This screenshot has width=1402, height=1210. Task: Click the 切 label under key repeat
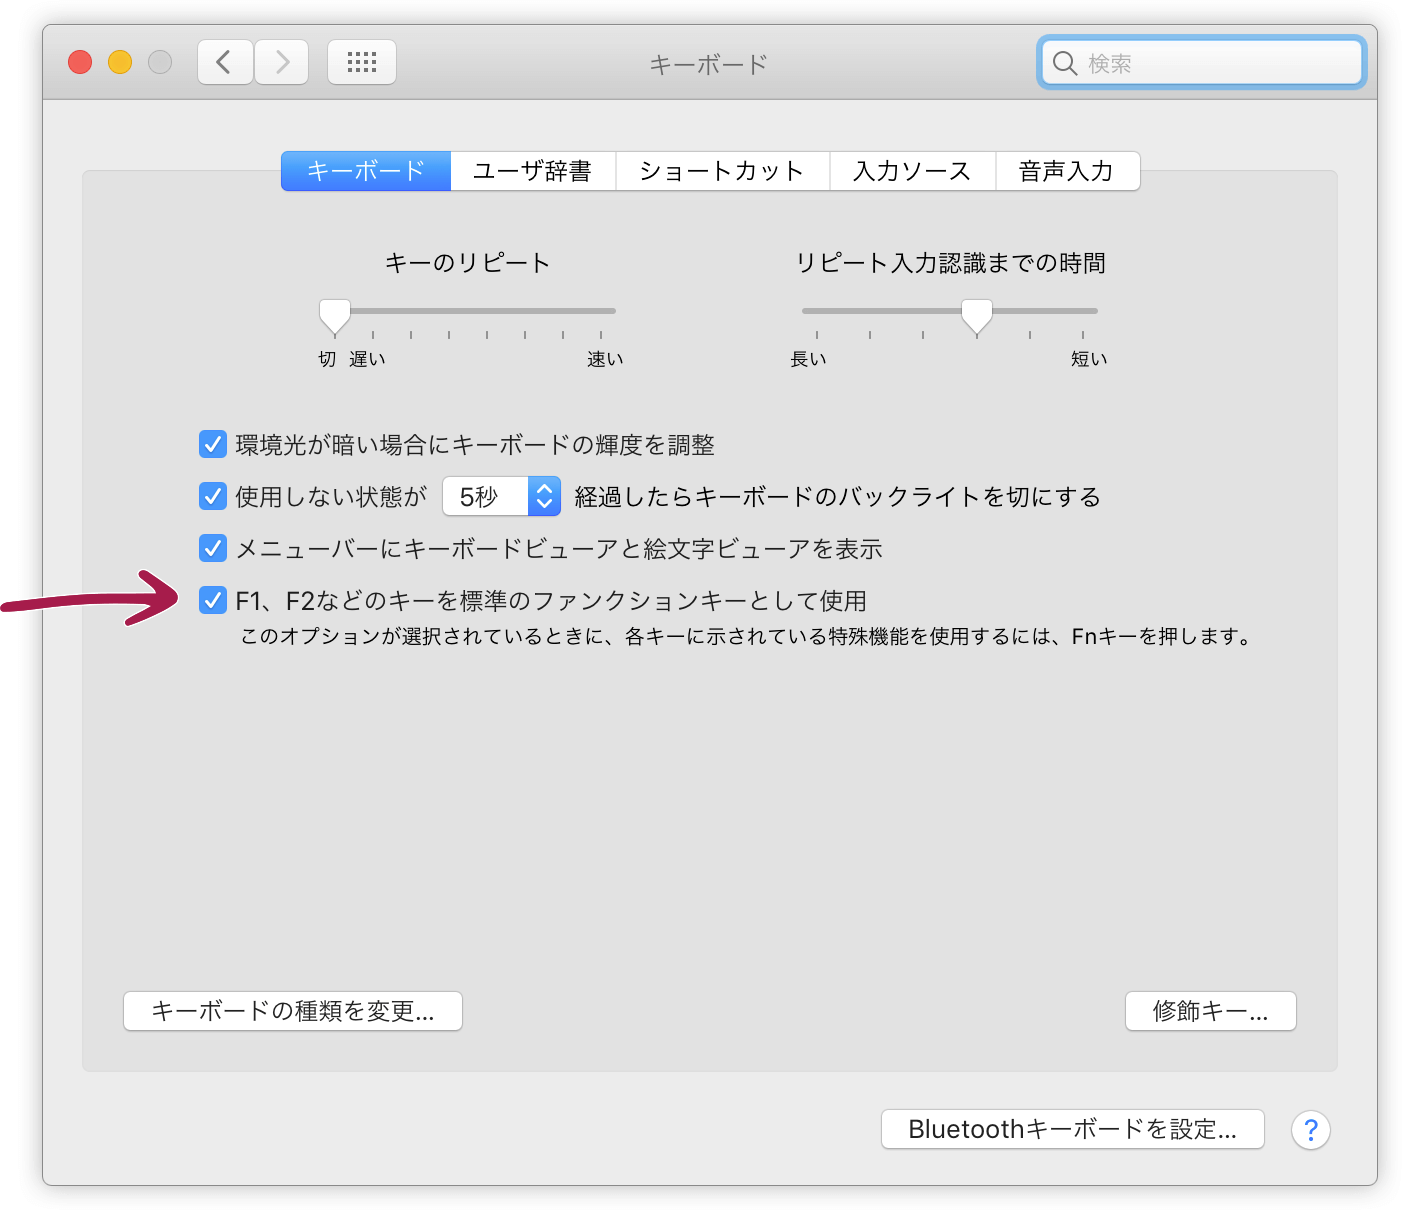click(327, 359)
